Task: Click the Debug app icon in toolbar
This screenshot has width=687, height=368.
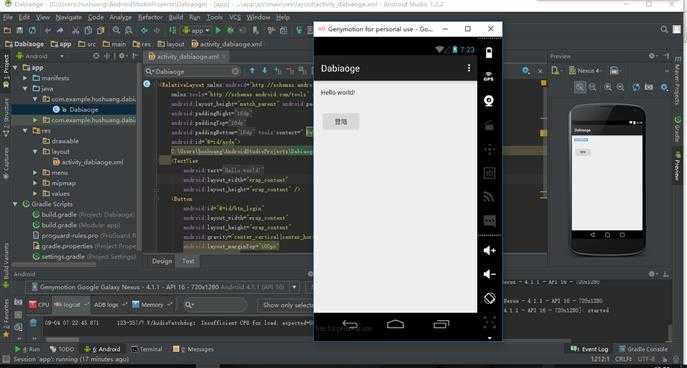Action: point(230,30)
